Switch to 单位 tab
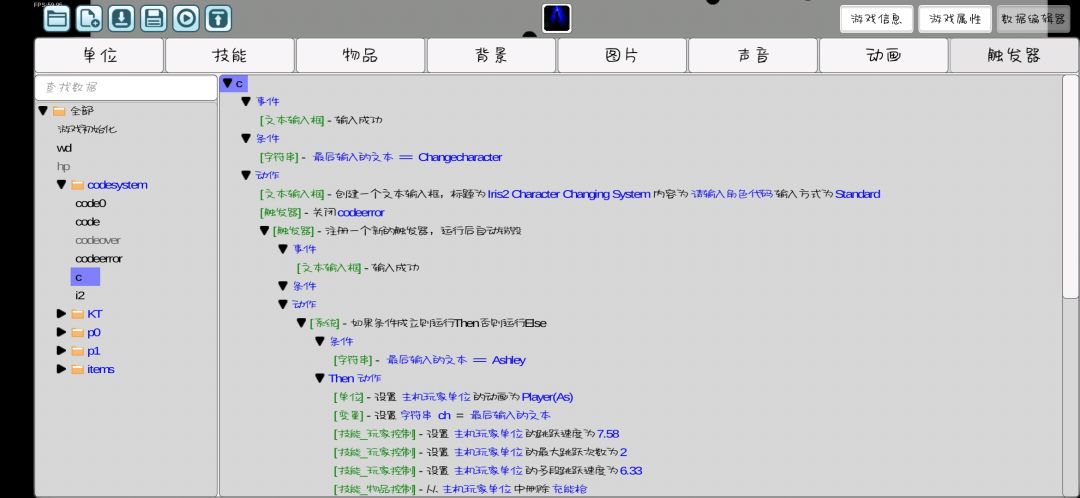1080x498 pixels. [x=99, y=55]
